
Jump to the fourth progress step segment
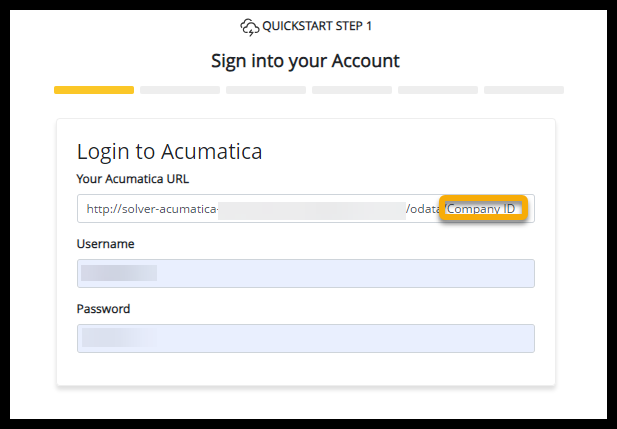point(352,90)
